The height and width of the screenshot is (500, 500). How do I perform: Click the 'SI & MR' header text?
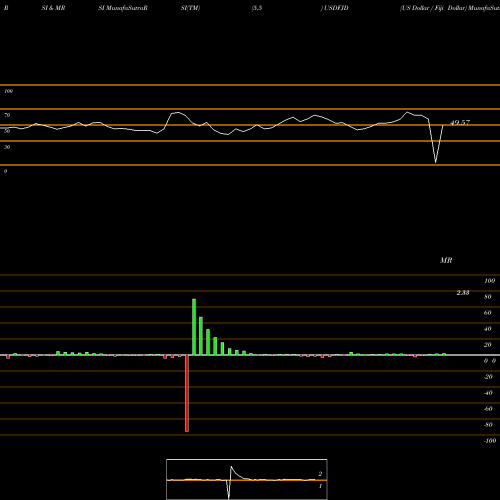click(x=53, y=8)
